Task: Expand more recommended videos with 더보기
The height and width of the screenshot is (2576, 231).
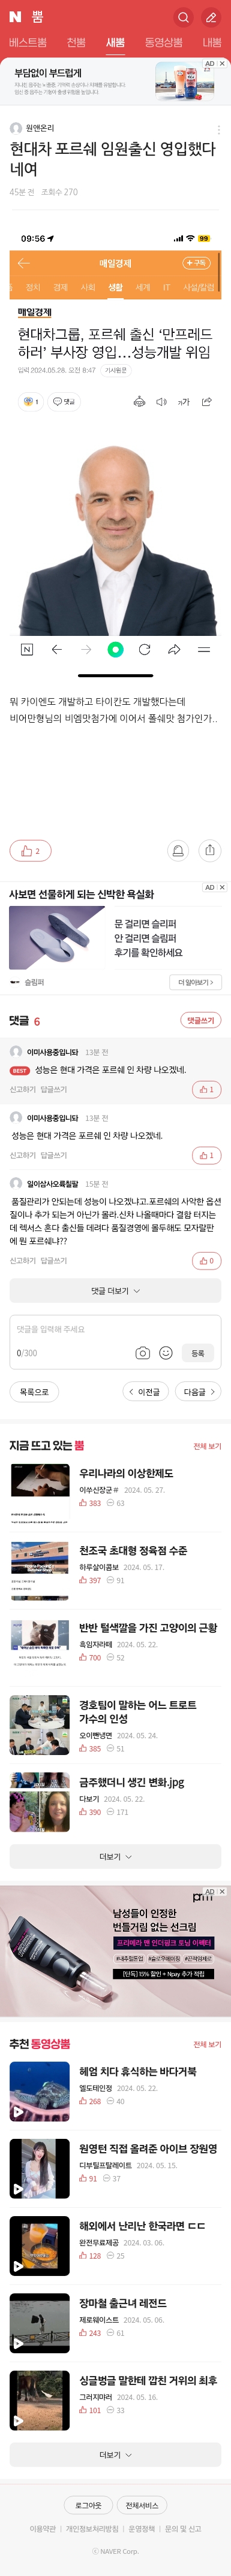Action: tap(115, 2447)
